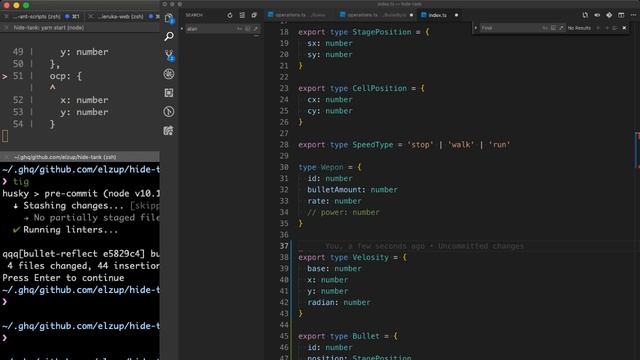Toggle file blame eye icon in editor title

pos(597,15)
